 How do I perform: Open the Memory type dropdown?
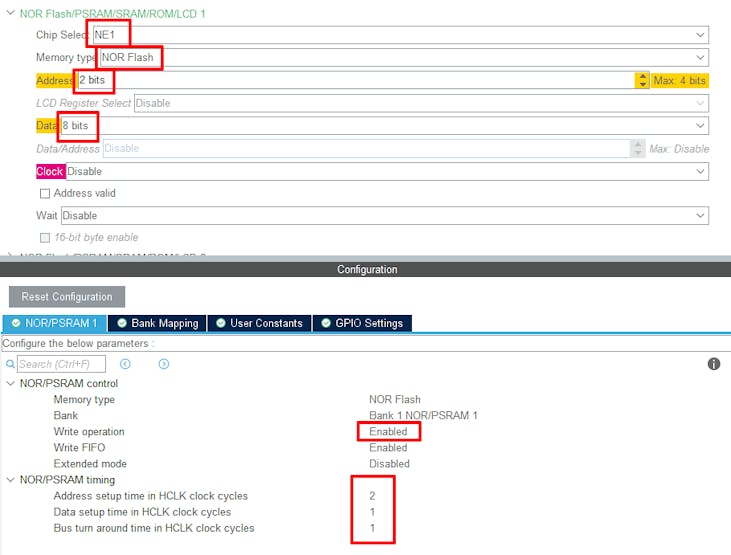(x=404, y=57)
